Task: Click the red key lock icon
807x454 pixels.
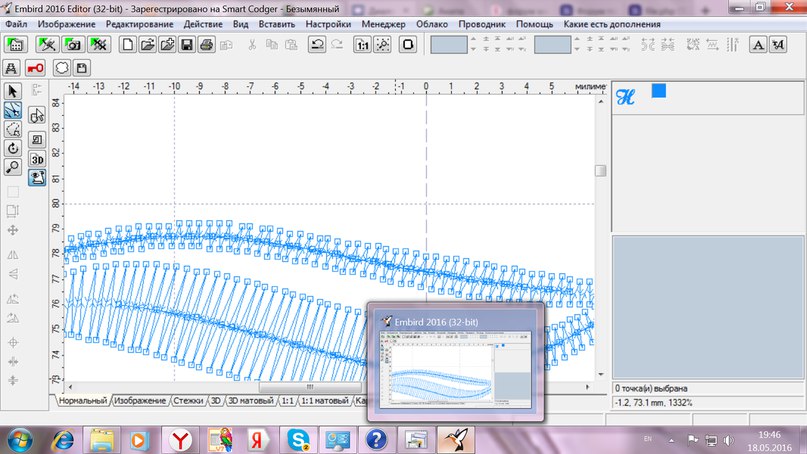Action: click(x=36, y=68)
